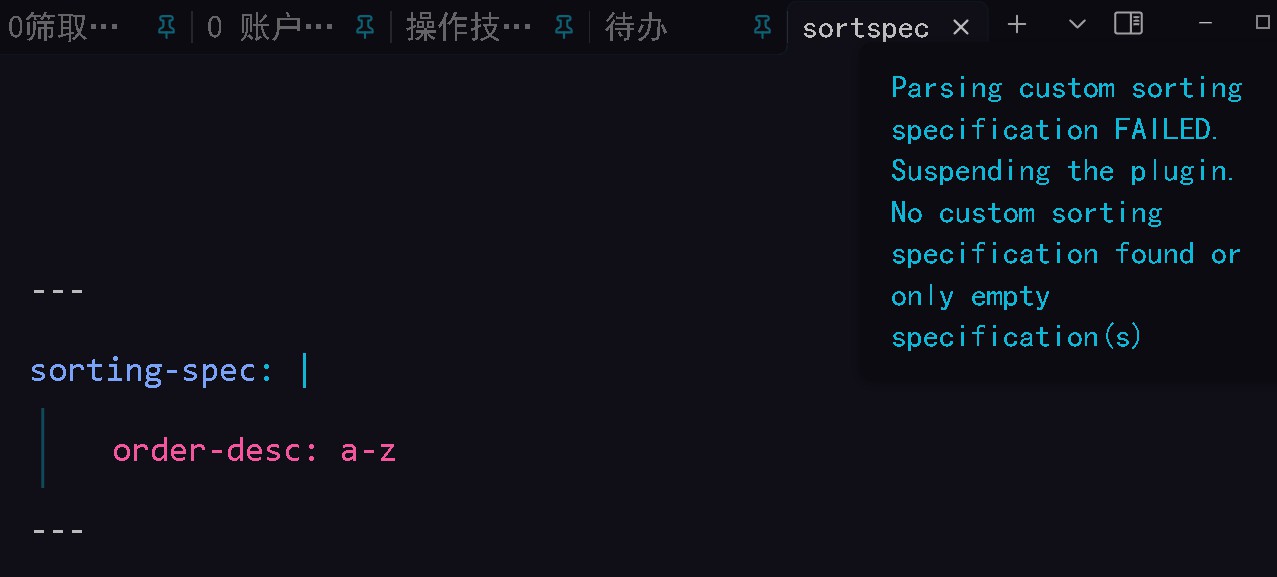
Task: Open a new tab with plus icon
Action: [x=1017, y=25]
